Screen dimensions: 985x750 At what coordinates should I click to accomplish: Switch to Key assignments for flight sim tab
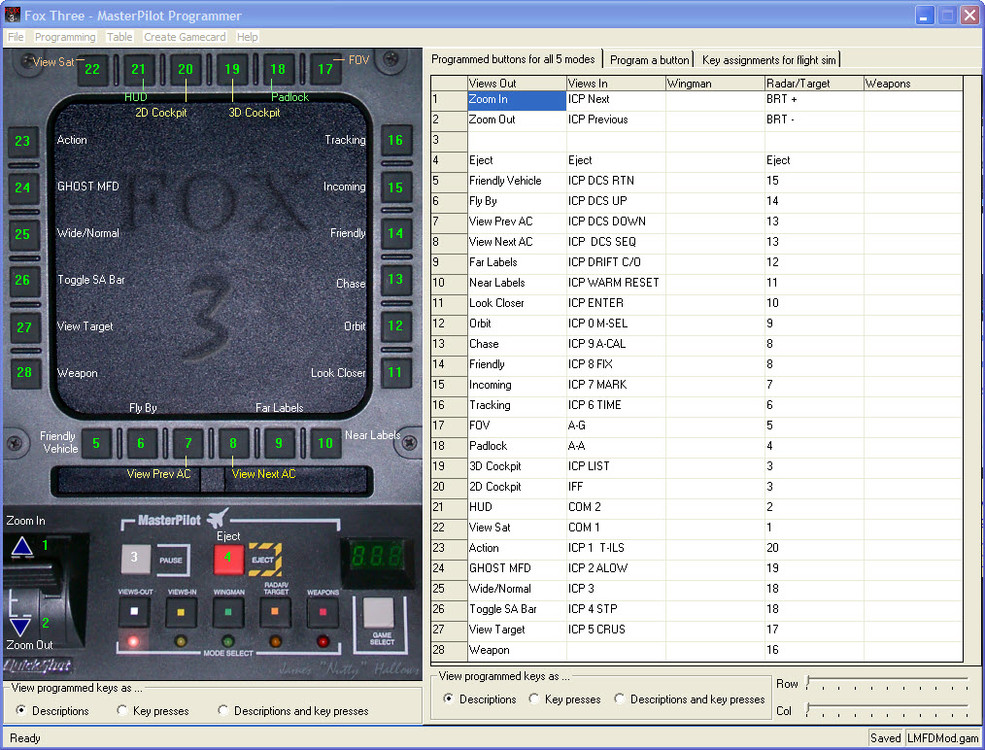[x=769, y=60]
